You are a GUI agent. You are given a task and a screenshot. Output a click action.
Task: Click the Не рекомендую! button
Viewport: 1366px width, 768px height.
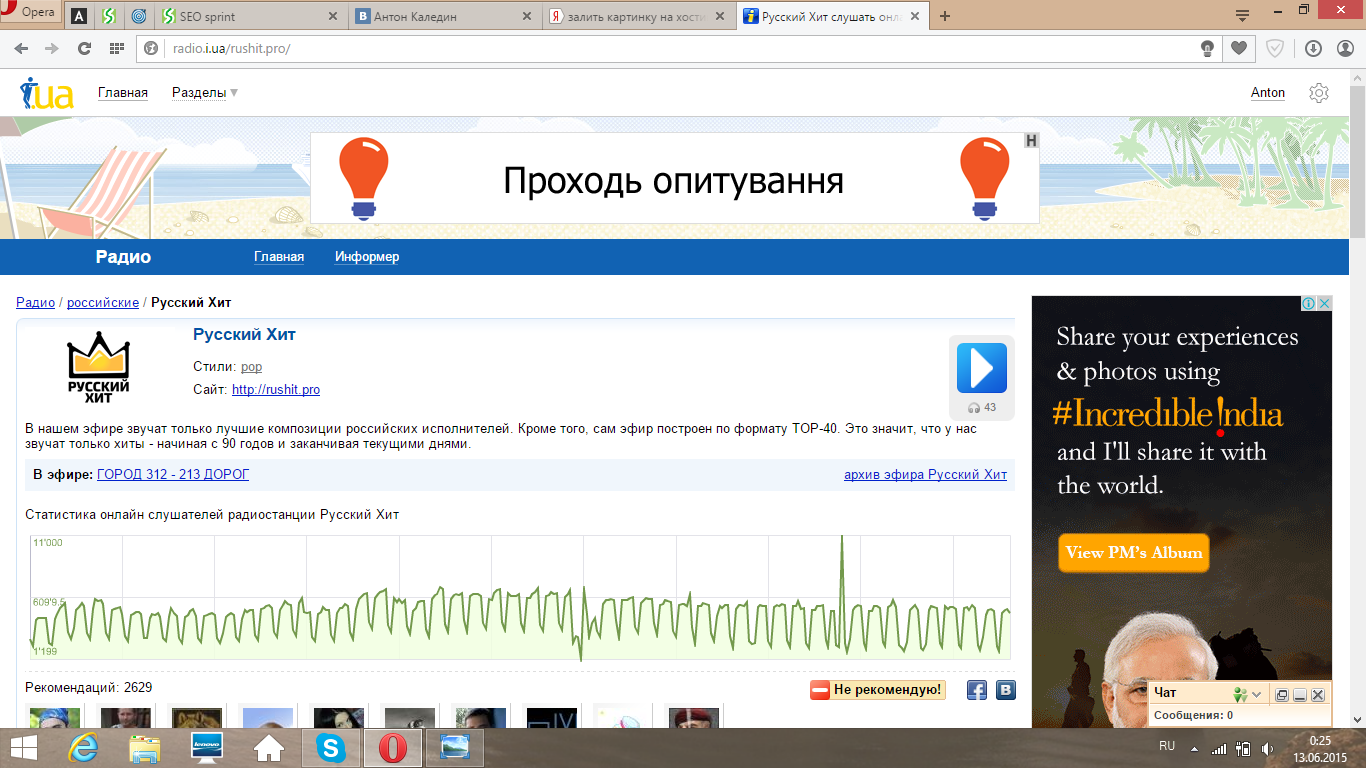878,690
